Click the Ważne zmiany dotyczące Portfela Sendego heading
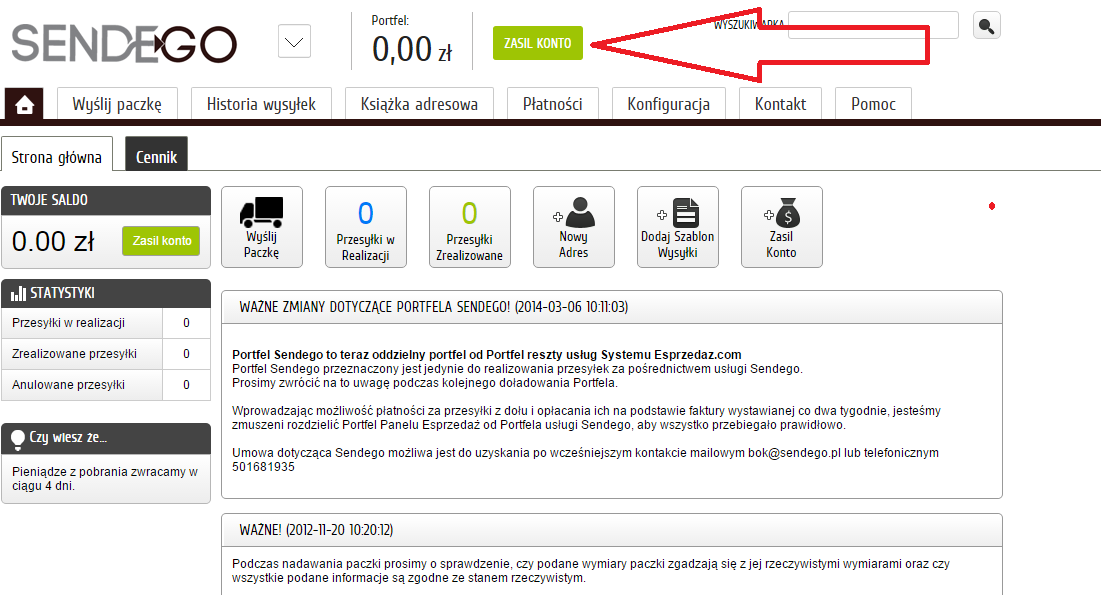The width and height of the screenshot is (1101, 595). pyautogui.click(x=433, y=307)
